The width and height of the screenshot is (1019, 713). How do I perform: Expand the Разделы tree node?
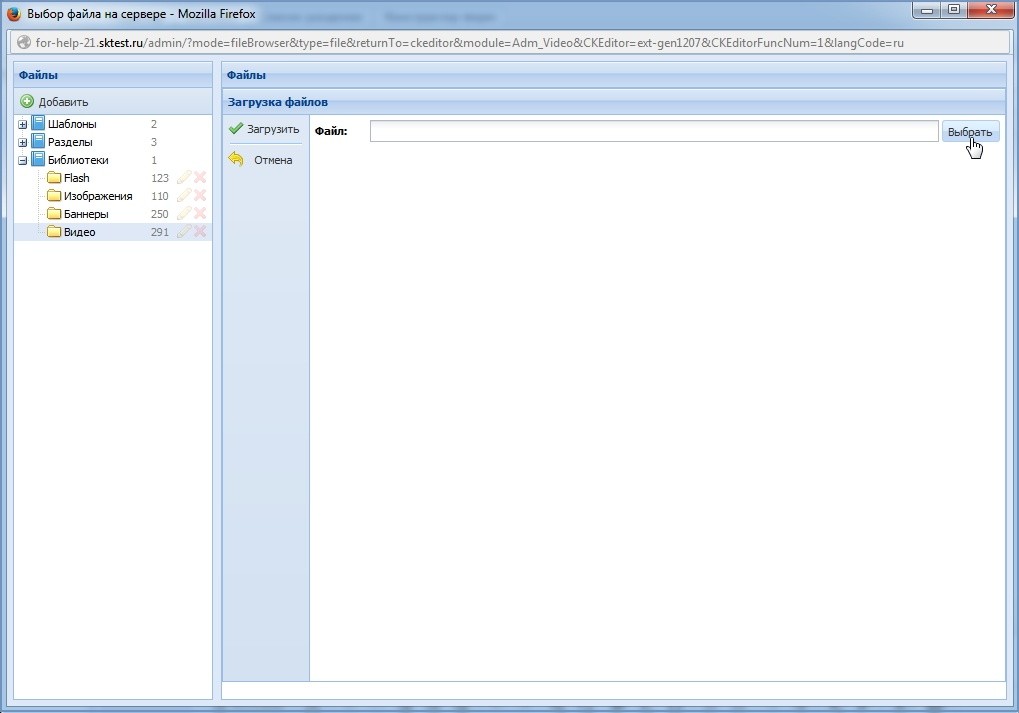(x=23, y=143)
